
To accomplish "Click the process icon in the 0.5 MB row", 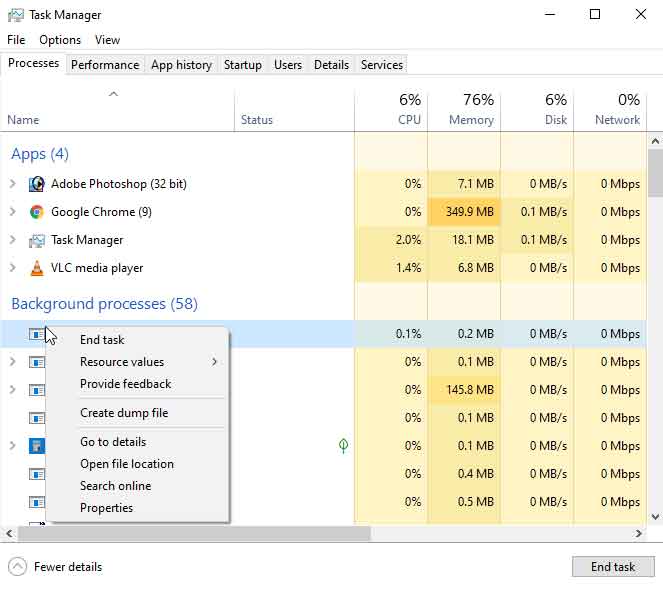I will coord(37,502).
